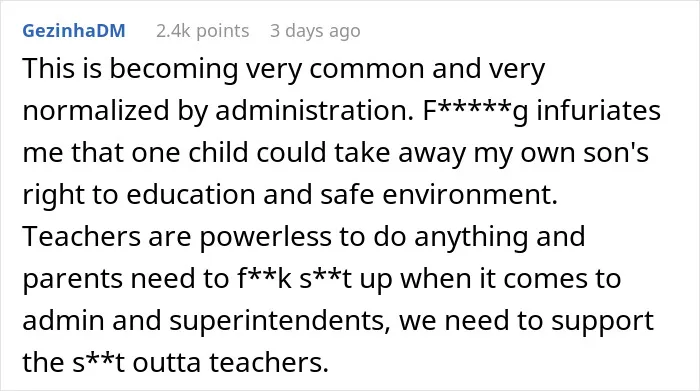Click the word 'infuriates' in the comment
This screenshot has width=700, height=391.
click(598, 110)
